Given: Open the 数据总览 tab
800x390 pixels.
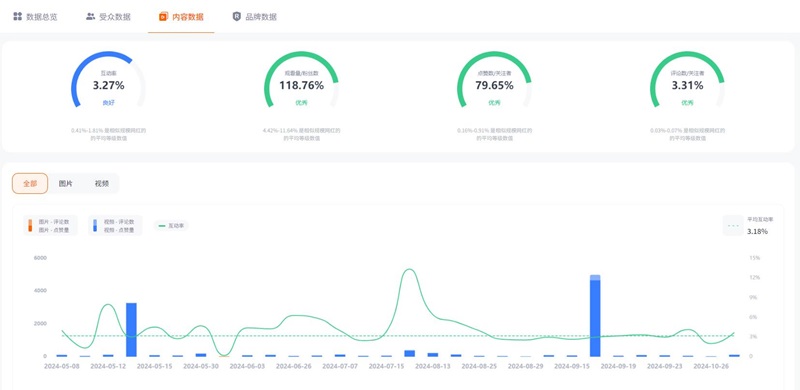Looking at the screenshot, I should 35,17.
